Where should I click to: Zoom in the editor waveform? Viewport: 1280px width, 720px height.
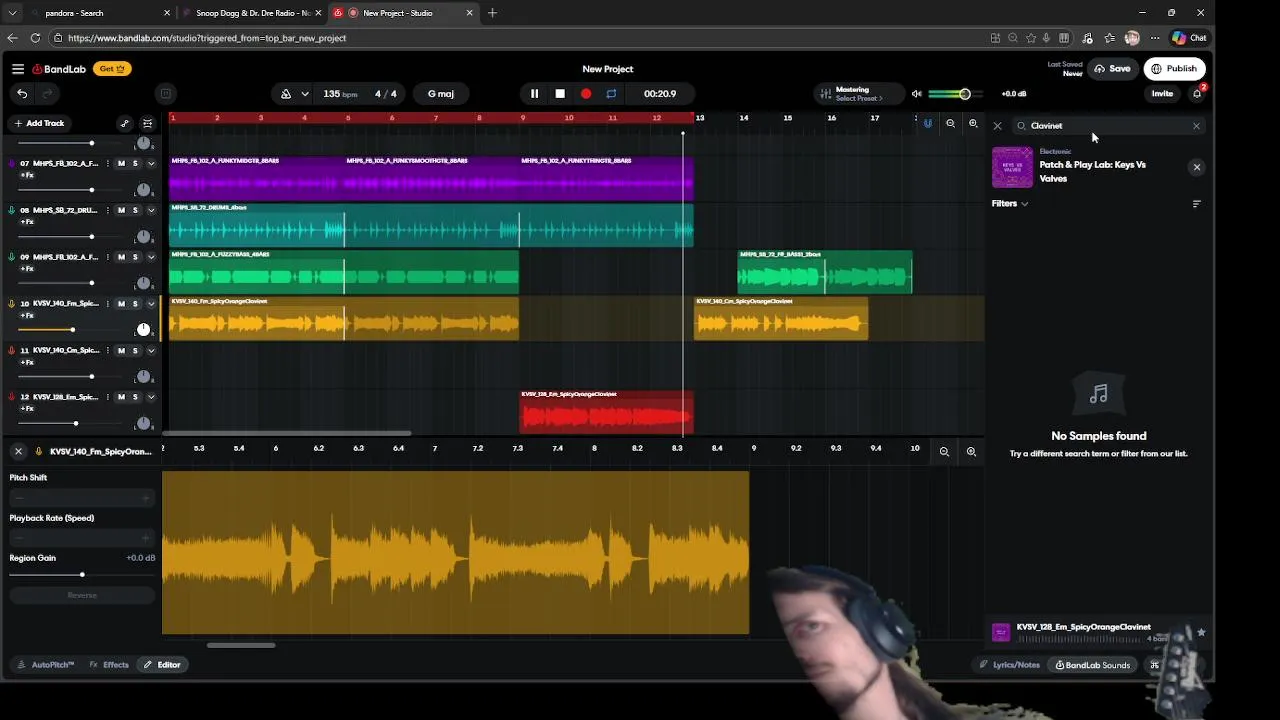click(971, 452)
